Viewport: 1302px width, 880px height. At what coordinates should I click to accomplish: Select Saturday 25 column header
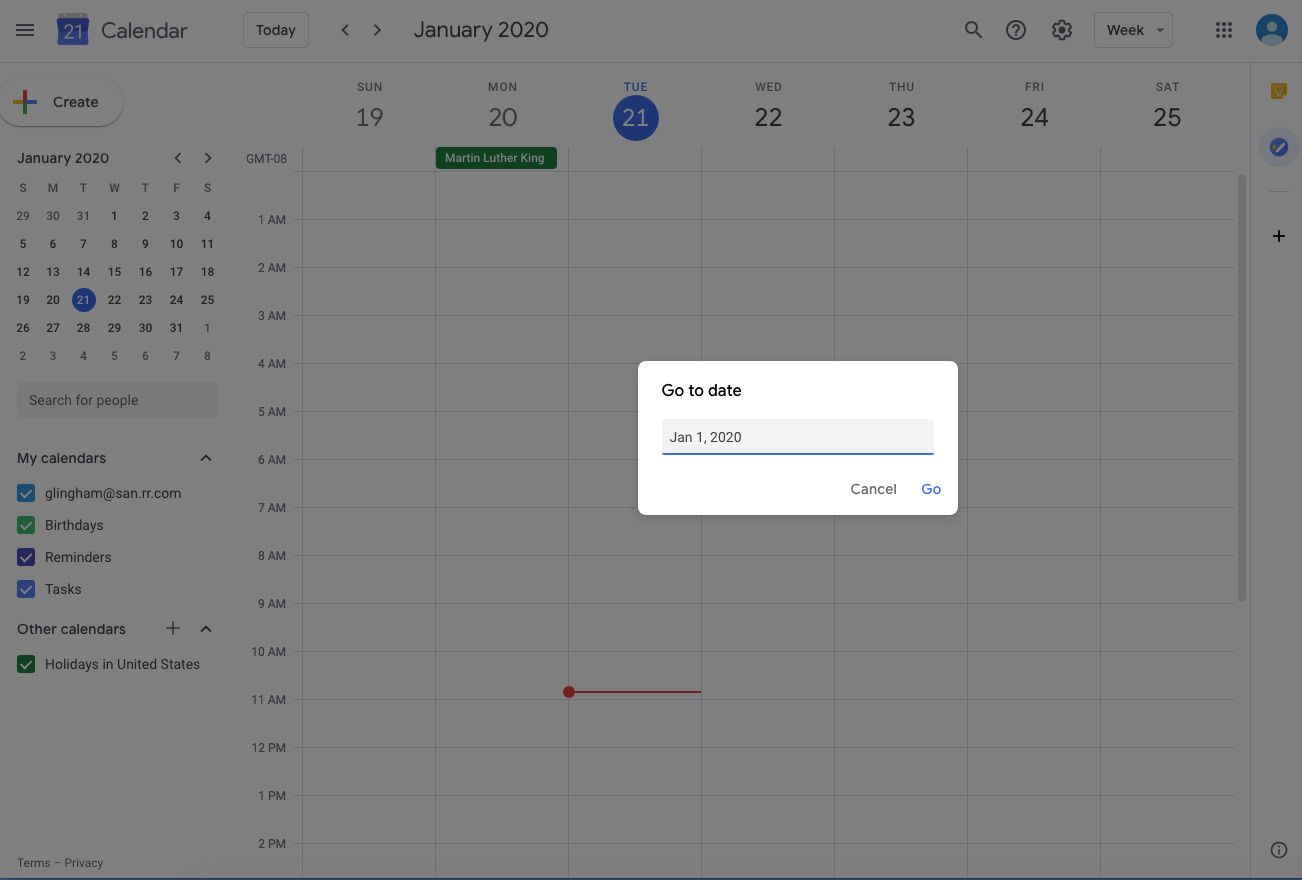1167,107
